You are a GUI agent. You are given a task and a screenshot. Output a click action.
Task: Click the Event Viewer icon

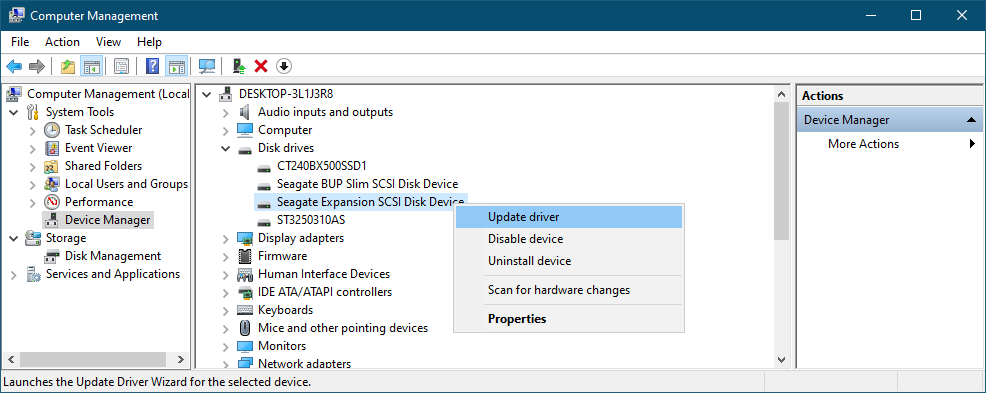coord(52,148)
